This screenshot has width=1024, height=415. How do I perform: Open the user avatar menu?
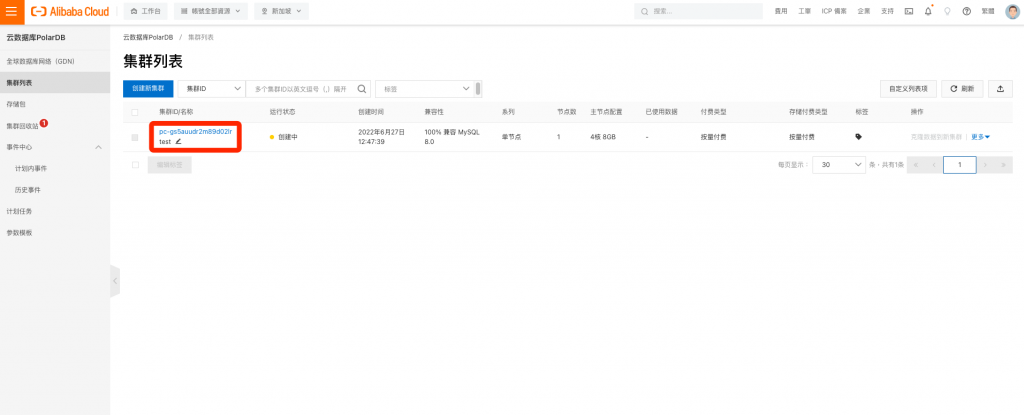pyautogui.click(x=1012, y=11)
